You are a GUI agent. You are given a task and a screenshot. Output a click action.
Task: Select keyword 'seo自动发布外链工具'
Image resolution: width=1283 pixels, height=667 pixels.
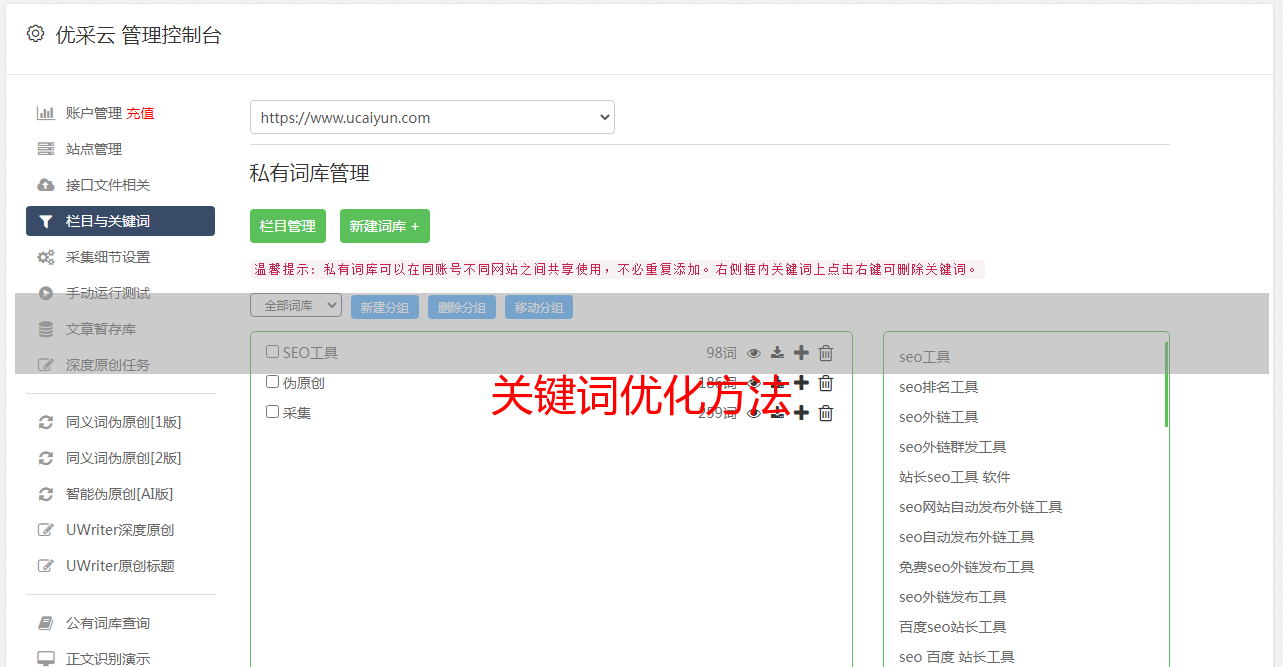(967, 537)
